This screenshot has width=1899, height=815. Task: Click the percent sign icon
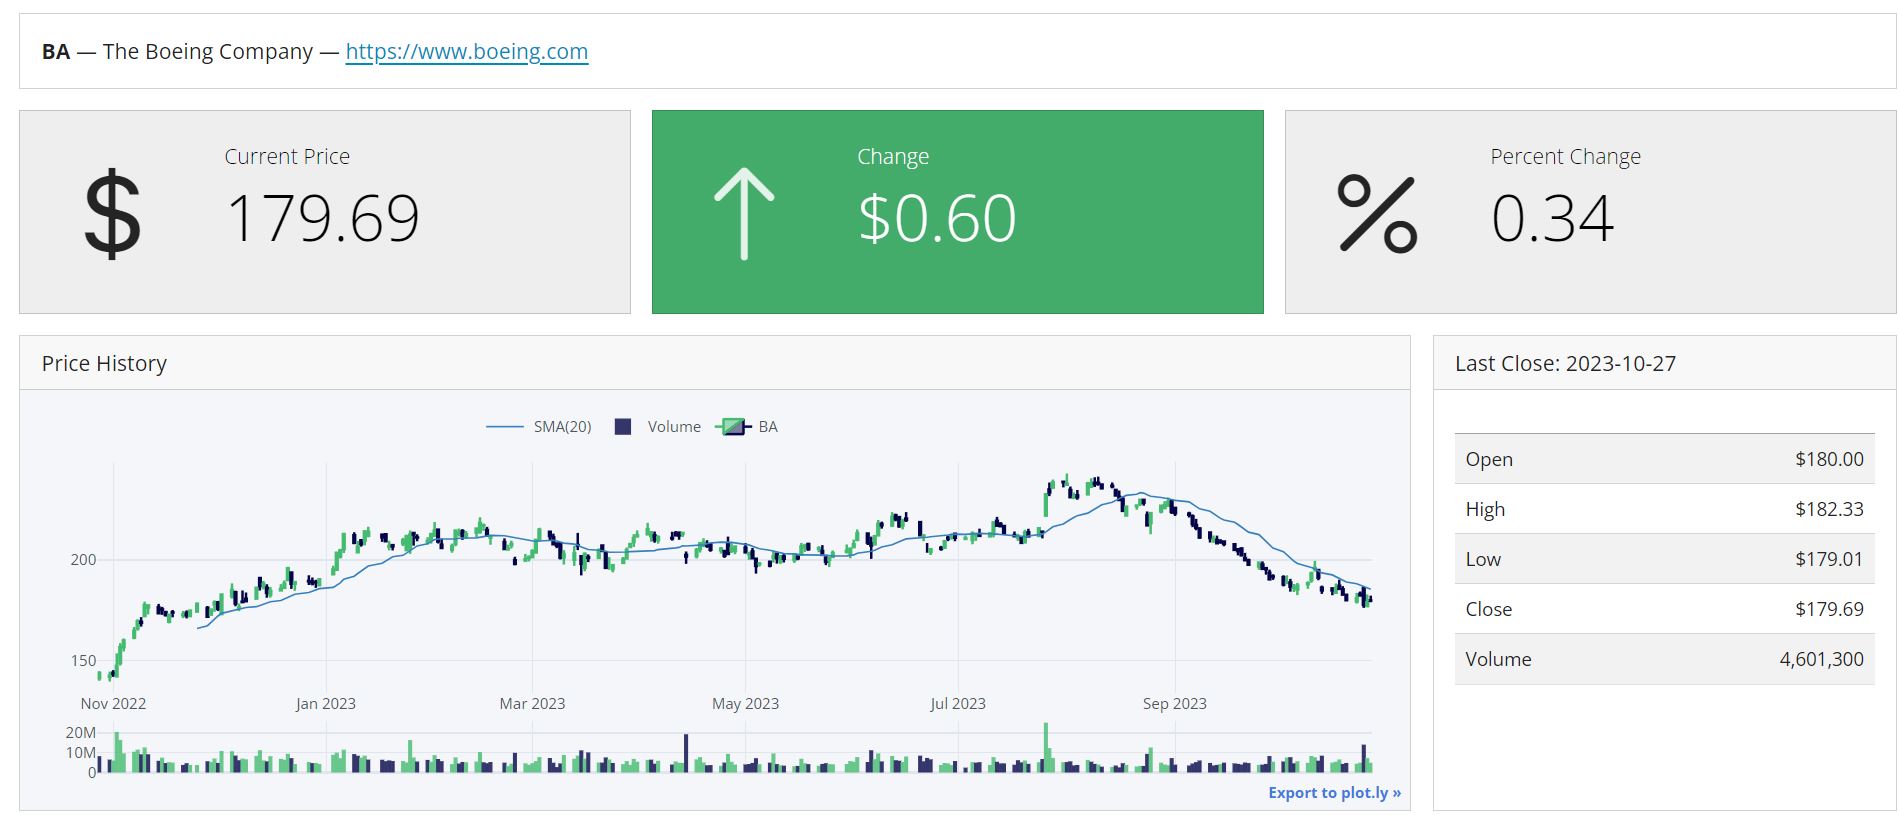tap(1377, 214)
